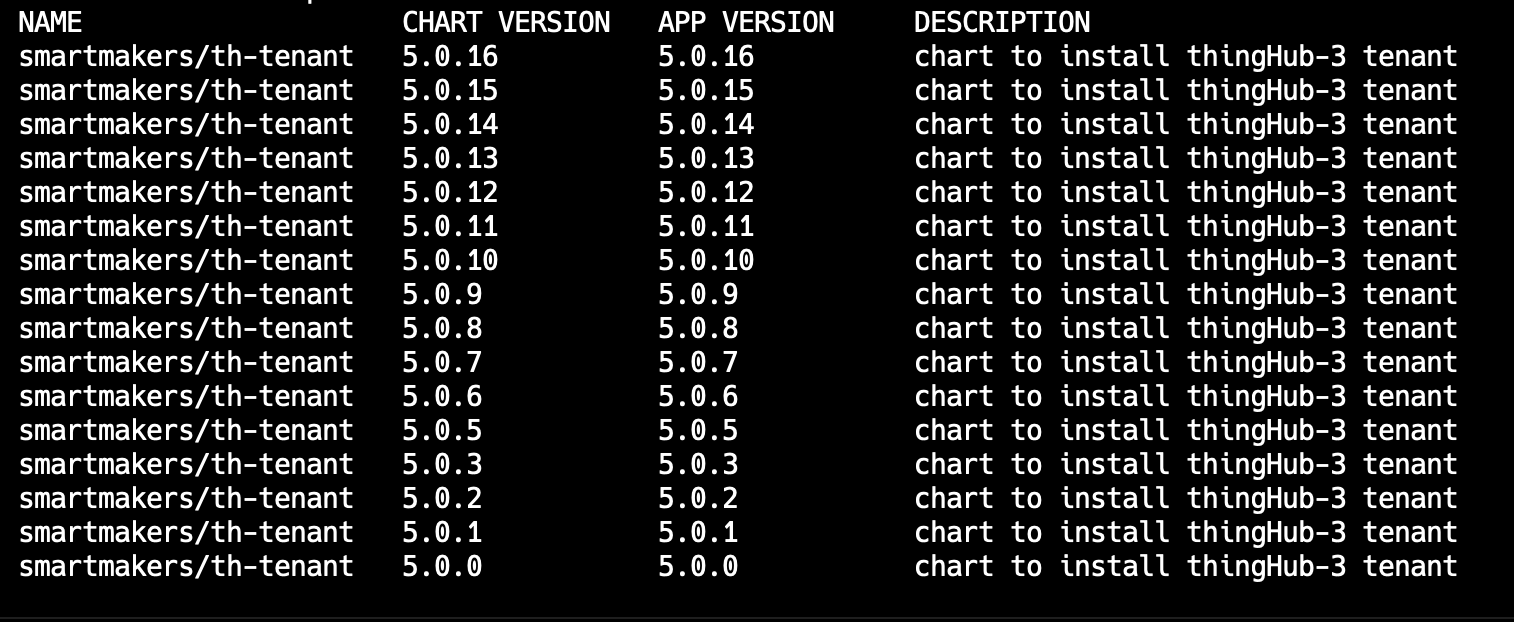
Task: Select chart version 5.0.3 entry
Action: pos(442,465)
